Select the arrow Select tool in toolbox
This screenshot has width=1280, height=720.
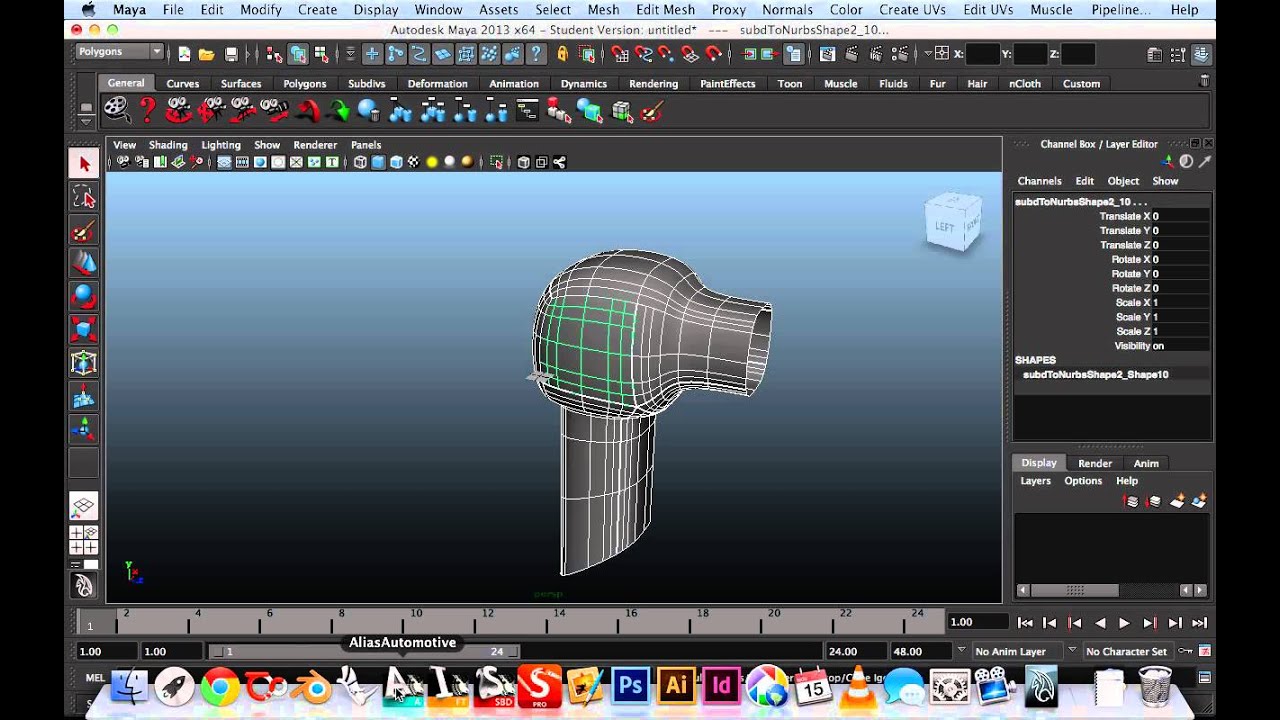click(x=84, y=164)
